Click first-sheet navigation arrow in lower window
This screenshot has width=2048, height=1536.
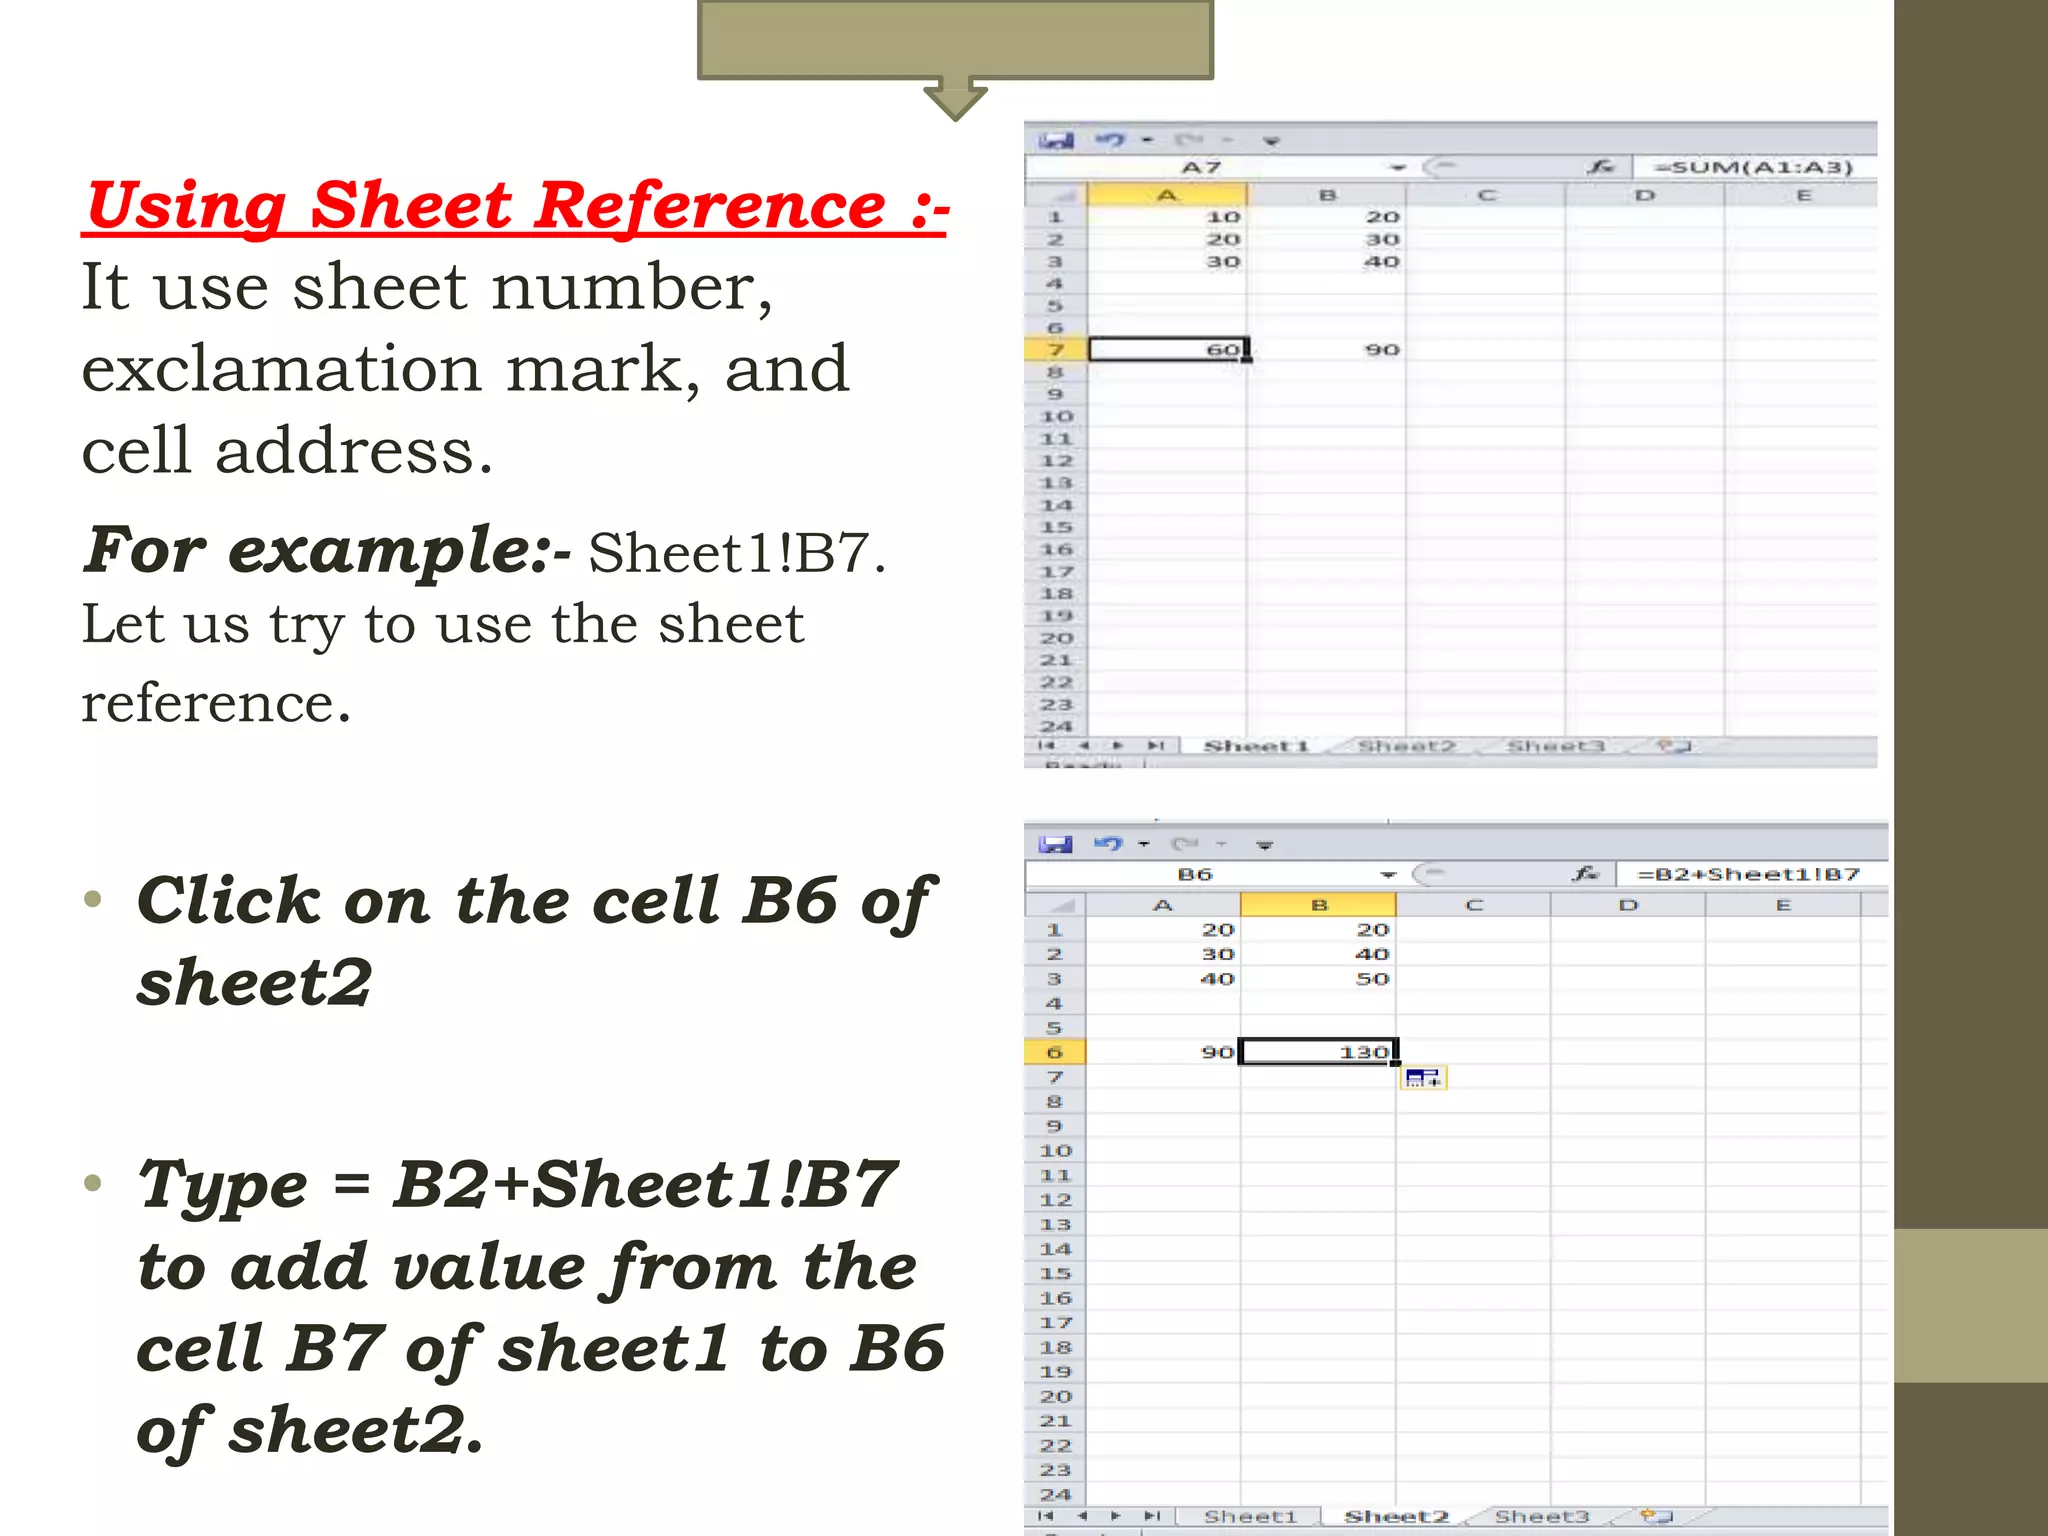pos(1046,1517)
